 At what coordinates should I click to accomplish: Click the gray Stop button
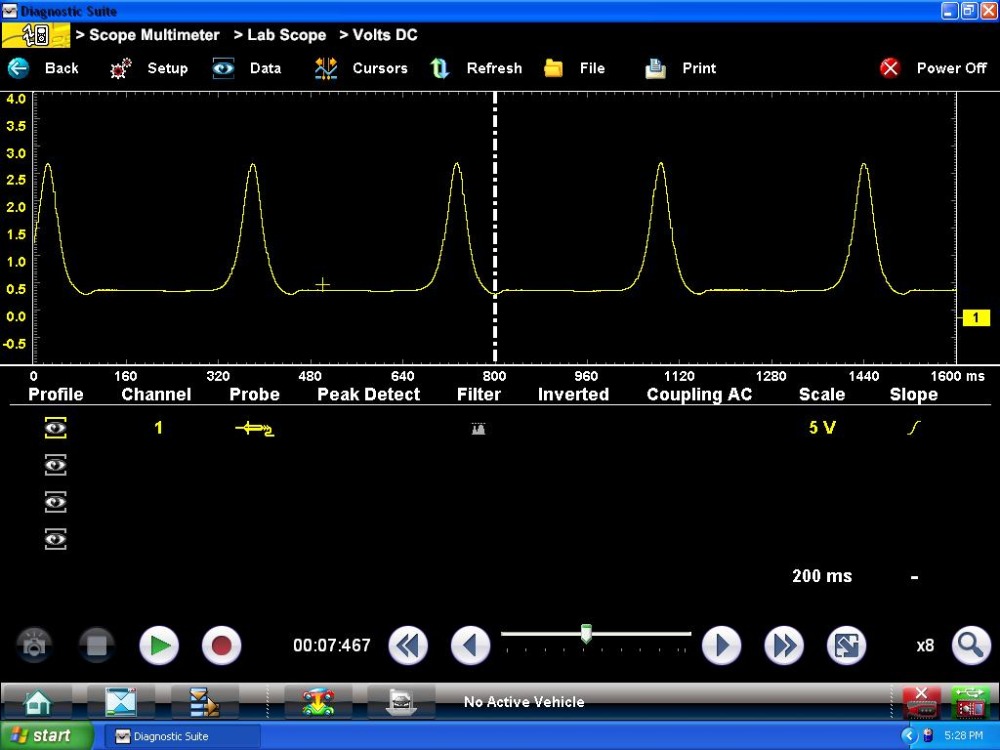pyautogui.click(x=96, y=646)
